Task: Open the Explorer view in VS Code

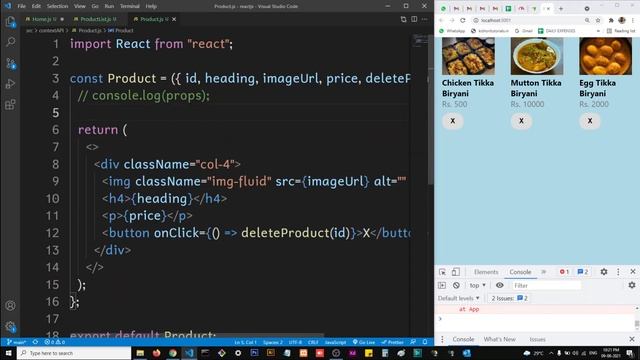Action: (10, 22)
